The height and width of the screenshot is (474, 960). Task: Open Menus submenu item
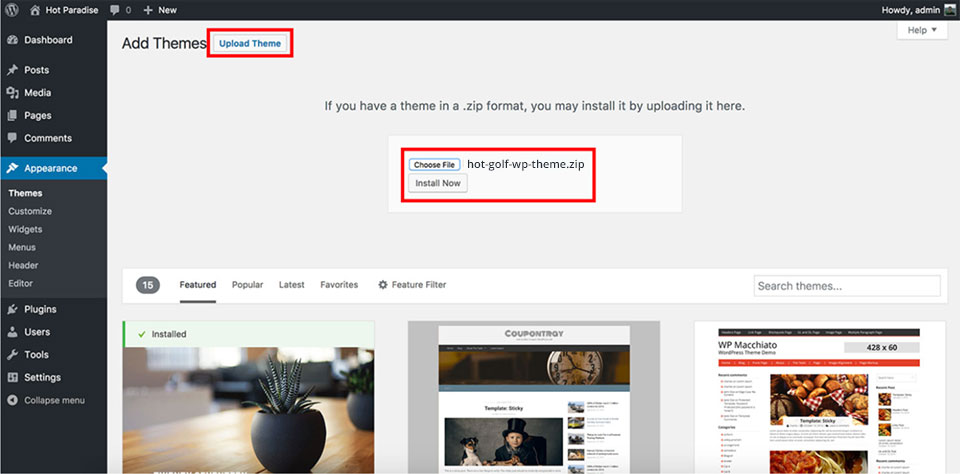pos(22,247)
